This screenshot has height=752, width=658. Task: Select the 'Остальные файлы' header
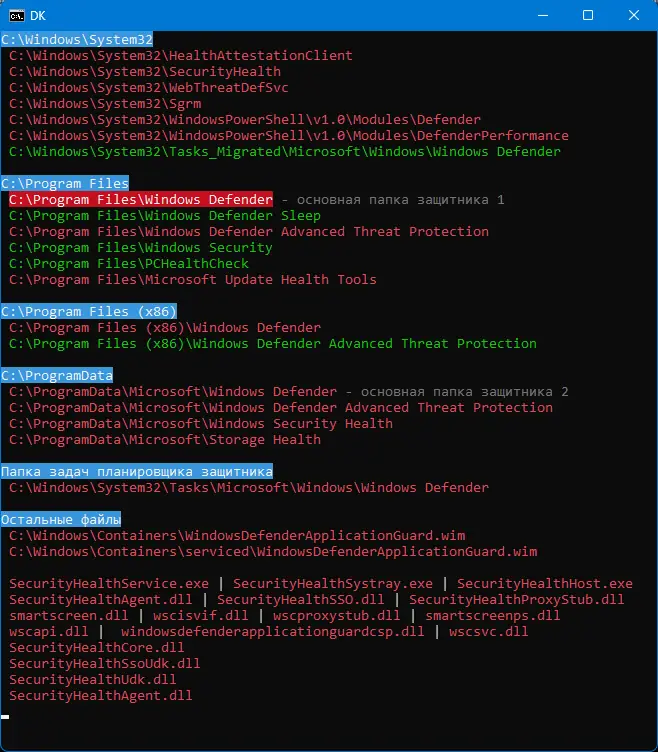[61, 519]
